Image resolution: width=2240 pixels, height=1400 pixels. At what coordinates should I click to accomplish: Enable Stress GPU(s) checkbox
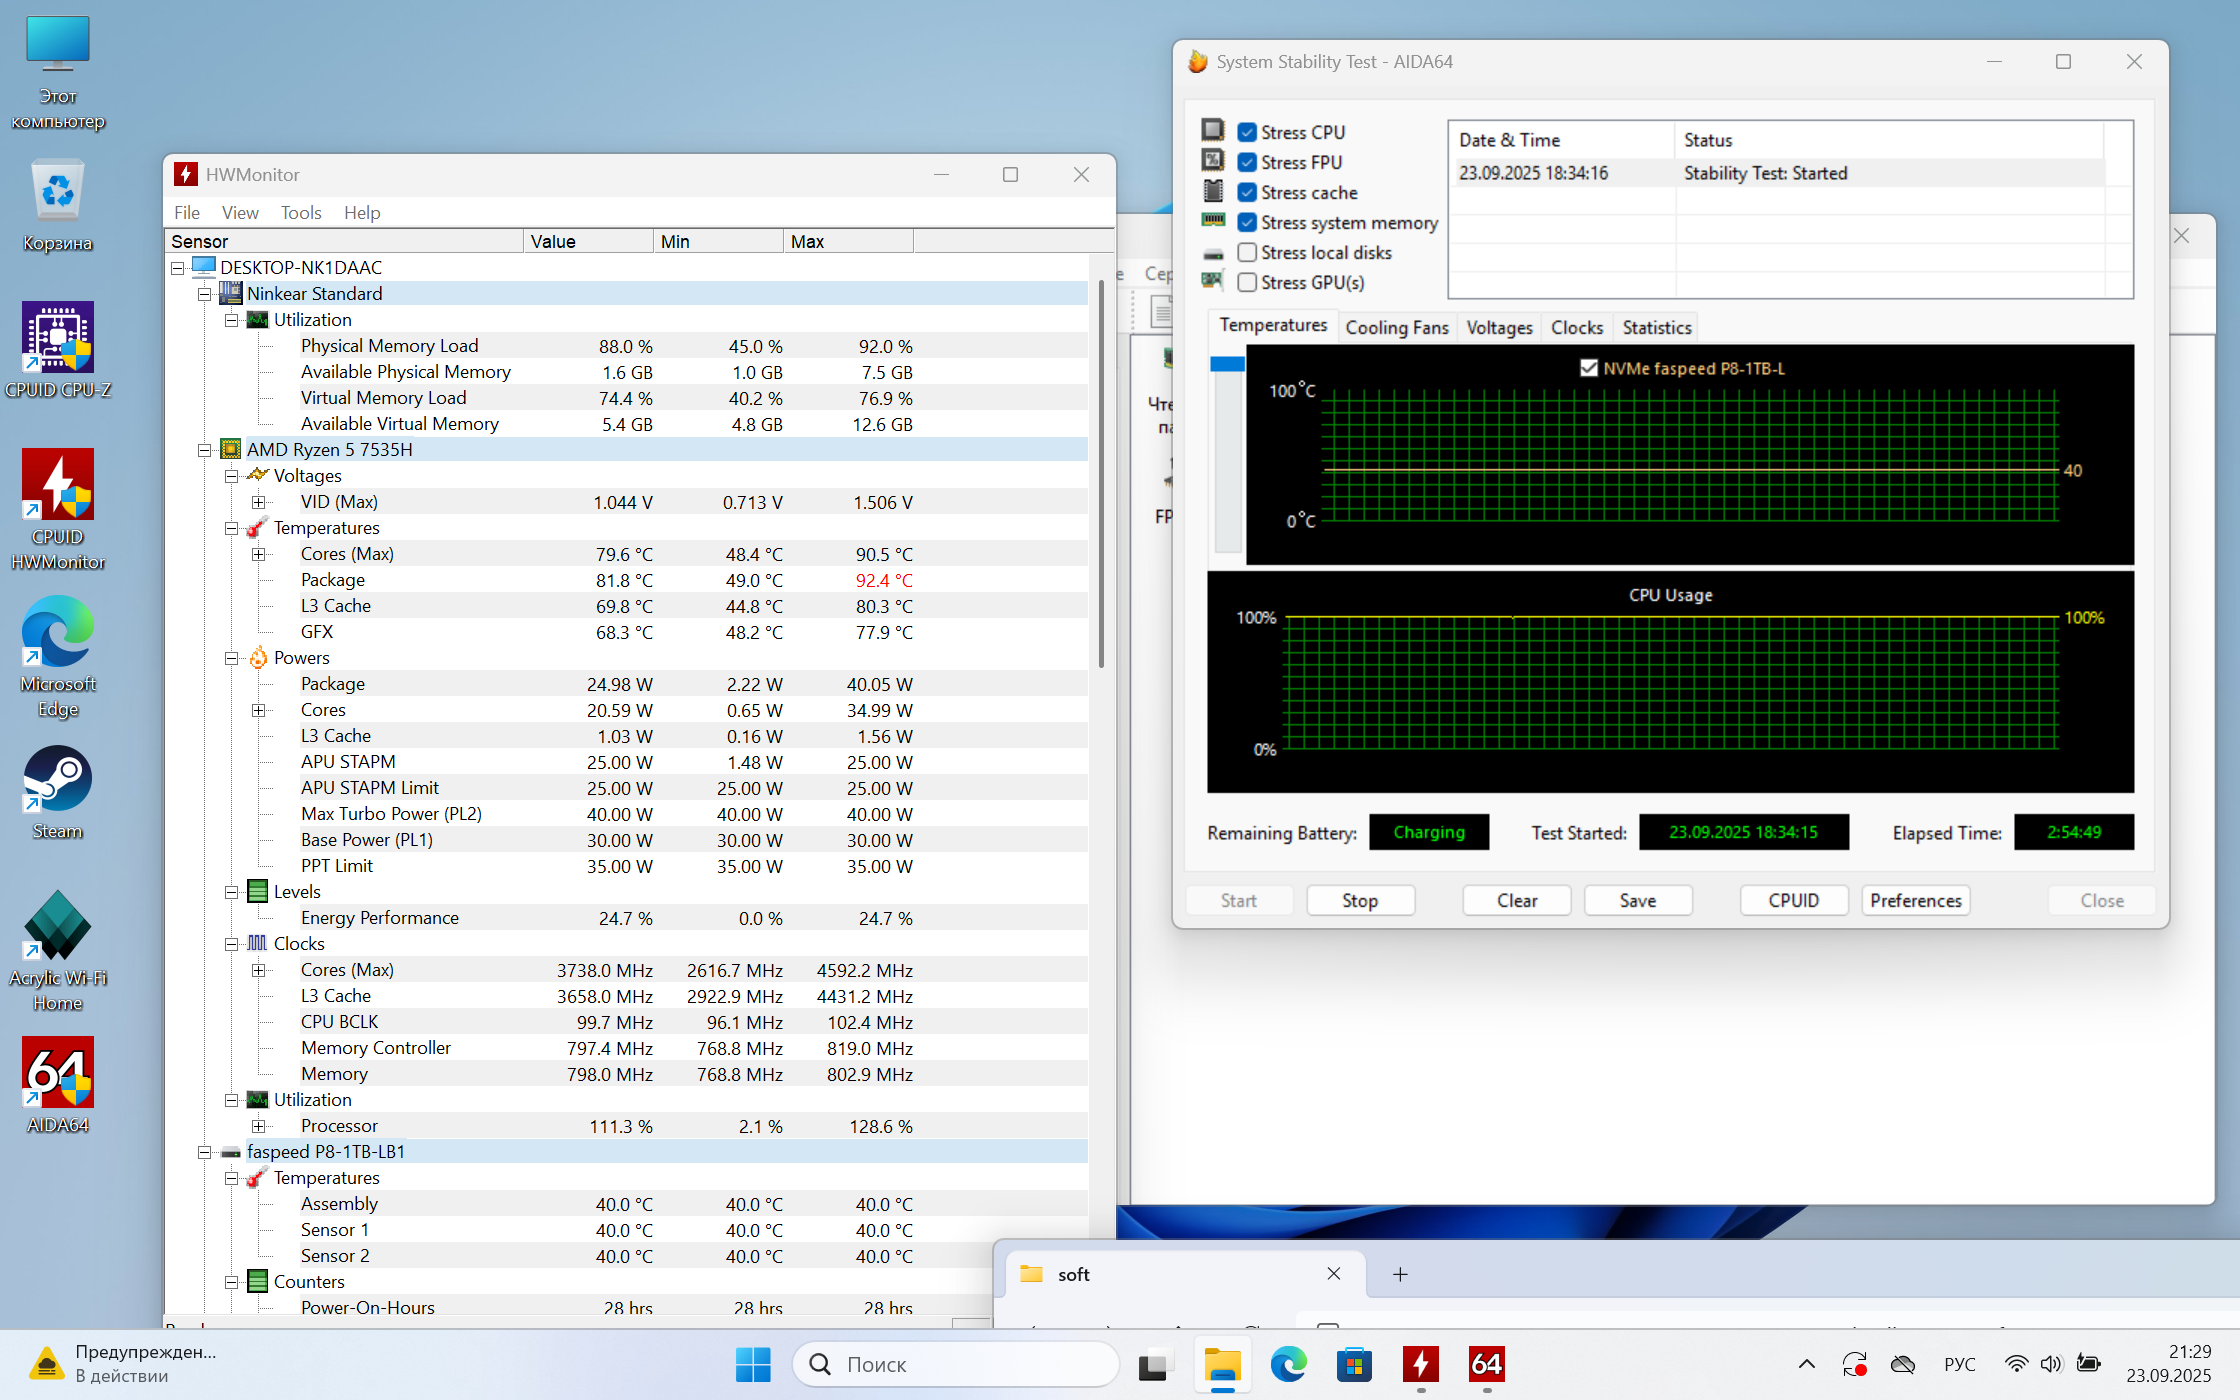pos(1247,283)
